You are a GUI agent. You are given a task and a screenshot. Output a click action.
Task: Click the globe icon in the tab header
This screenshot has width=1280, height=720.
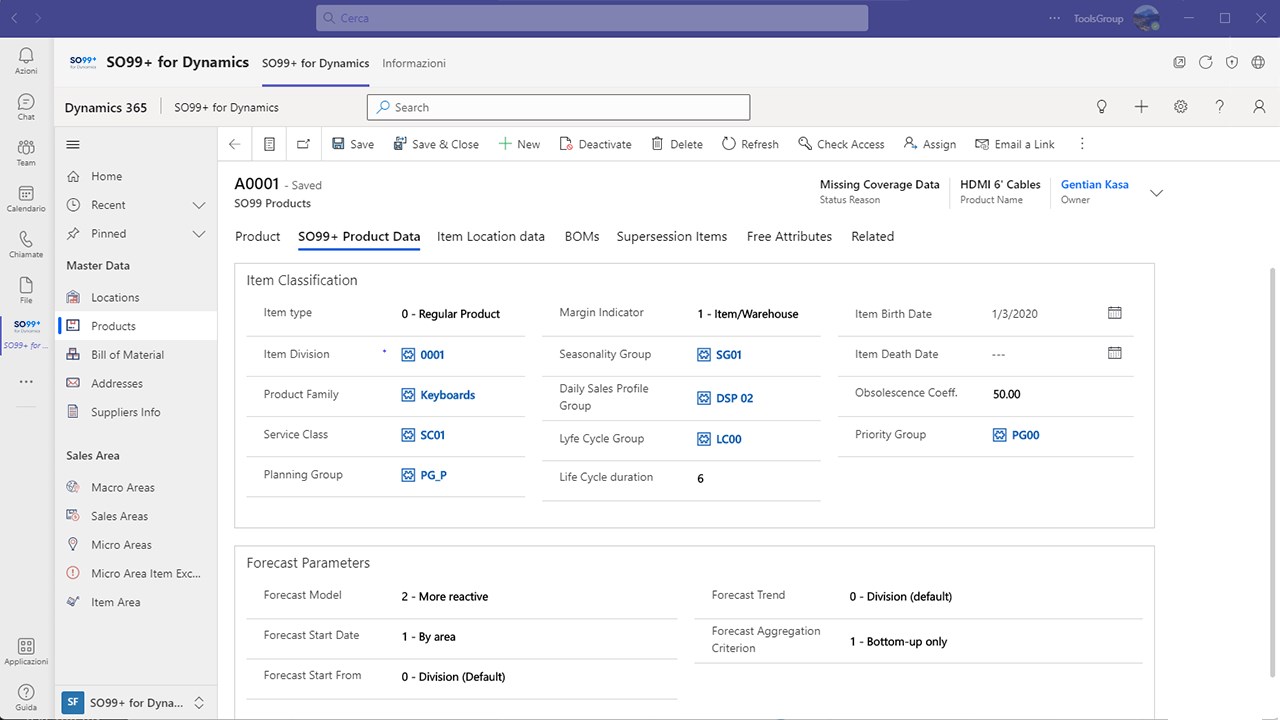pos(1258,62)
